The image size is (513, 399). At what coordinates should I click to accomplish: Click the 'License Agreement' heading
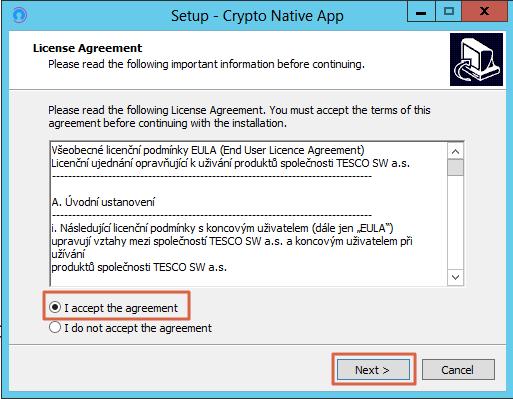(87, 48)
